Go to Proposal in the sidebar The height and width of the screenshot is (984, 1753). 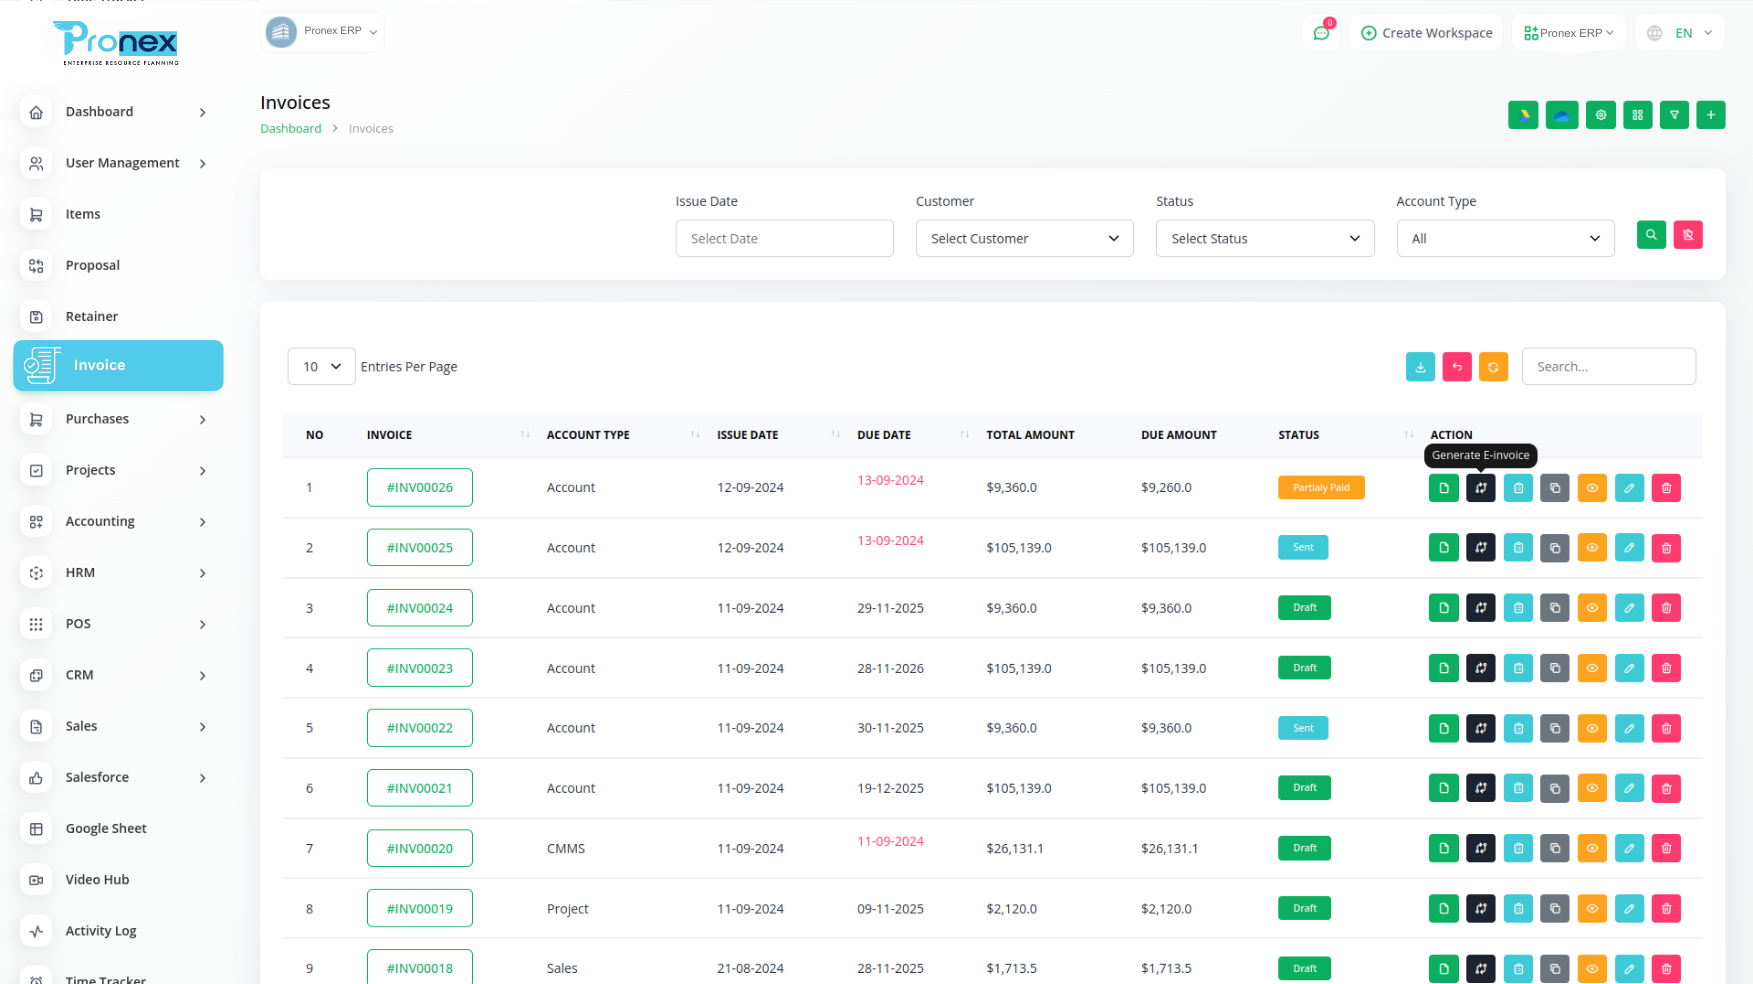tap(118, 265)
